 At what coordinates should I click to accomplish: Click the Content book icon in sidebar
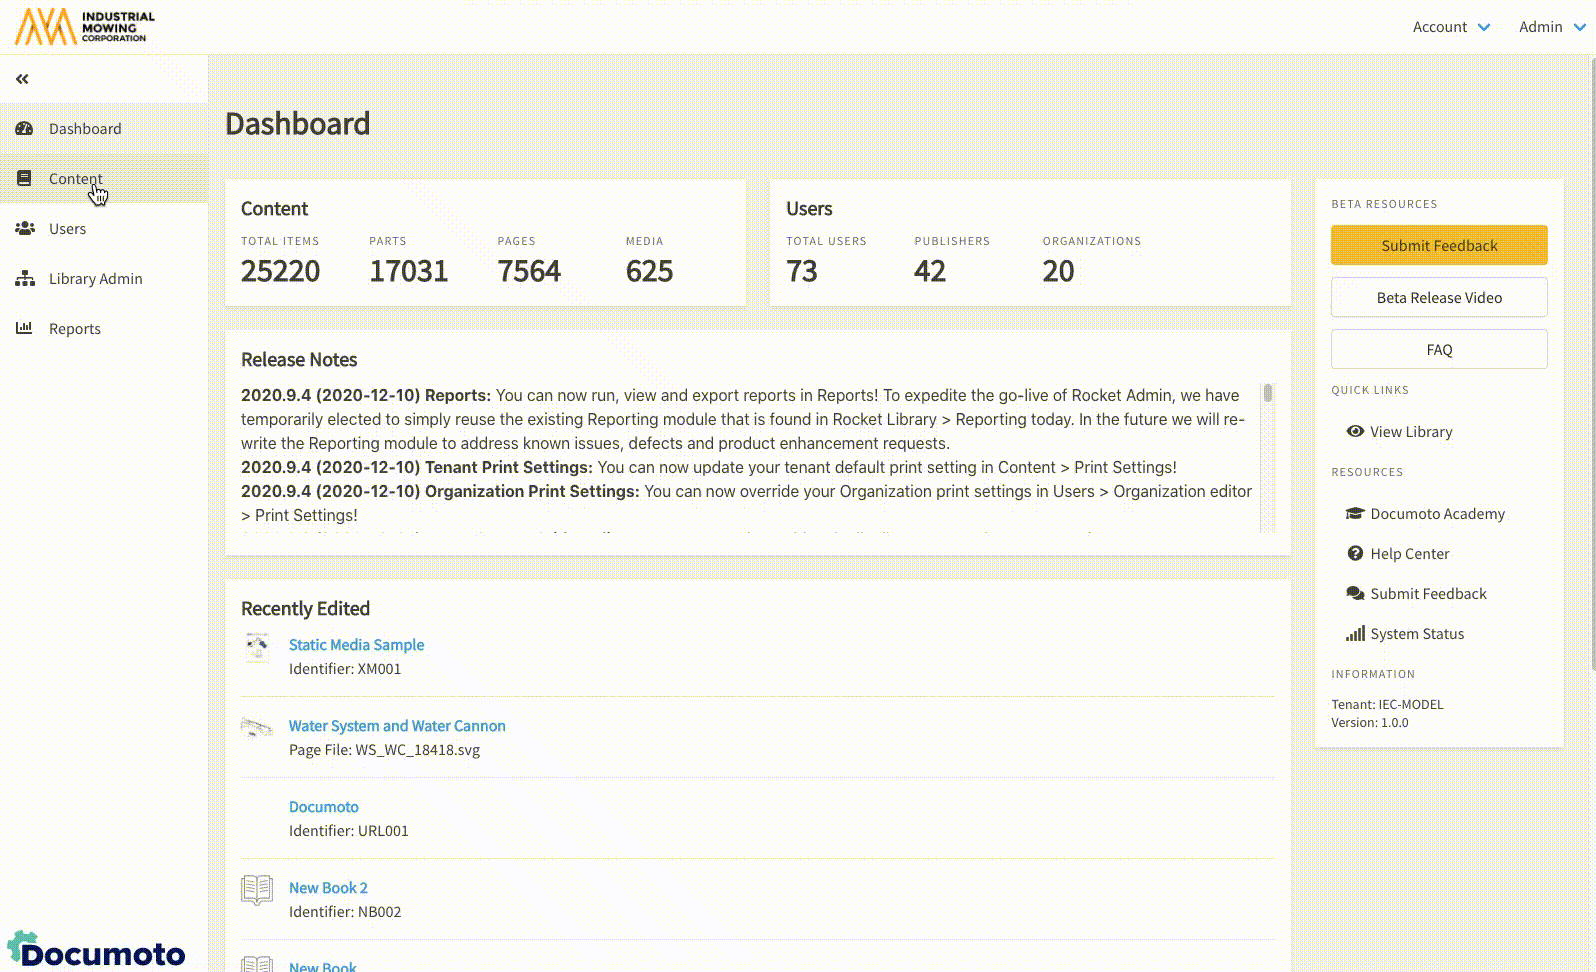(x=24, y=178)
